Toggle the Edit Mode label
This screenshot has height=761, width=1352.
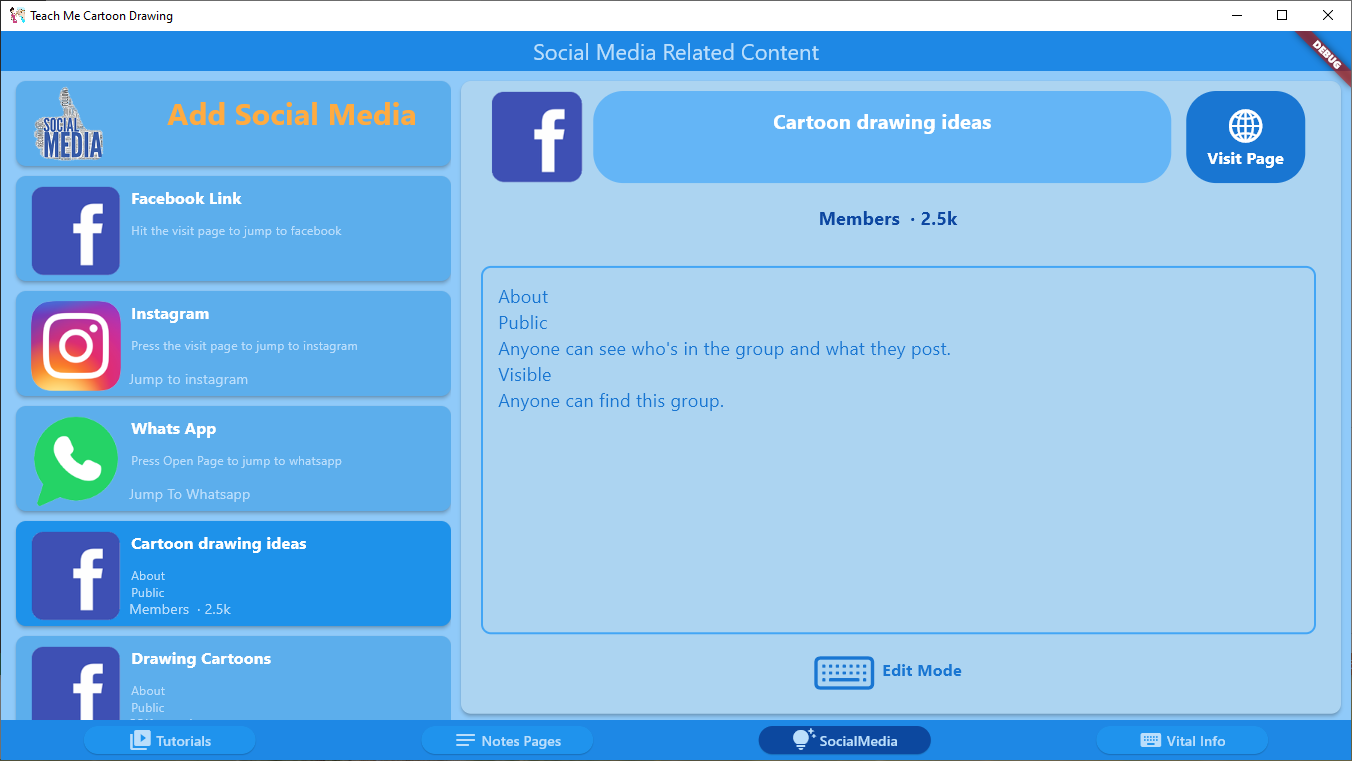click(922, 671)
